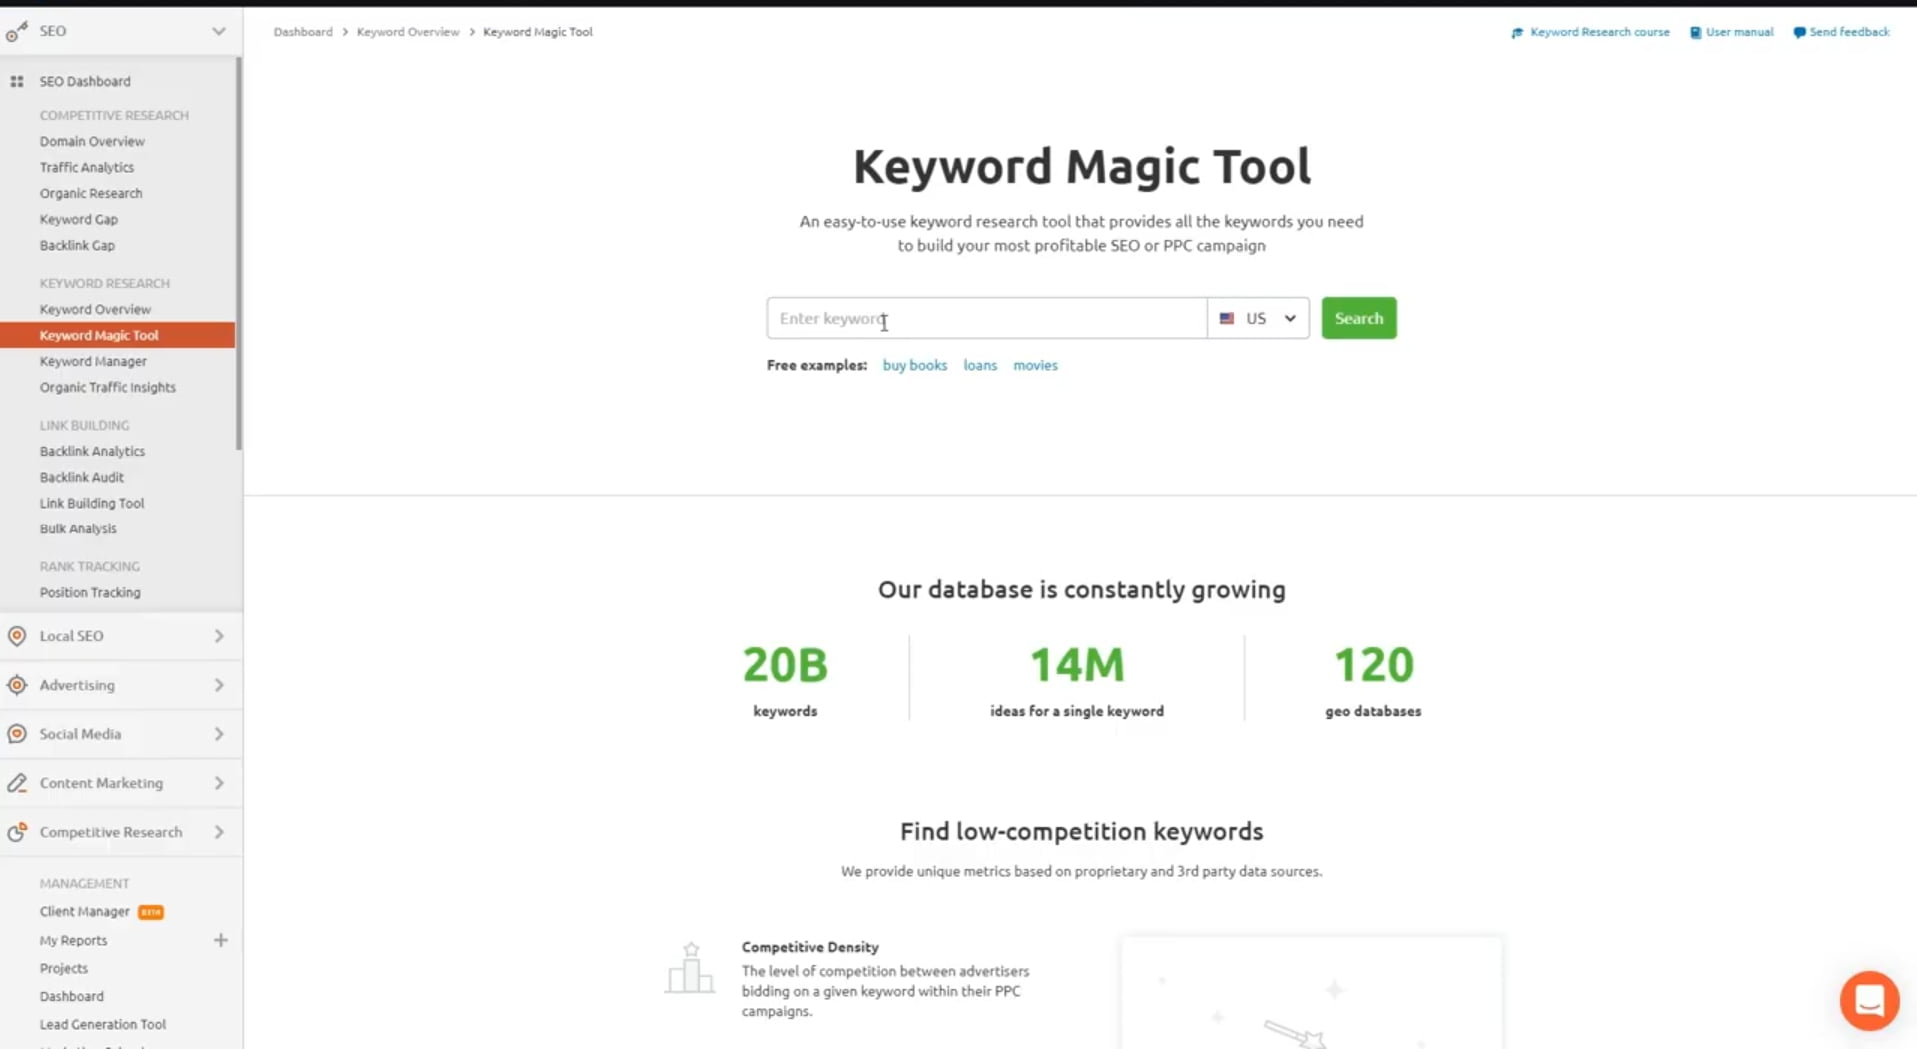Open the chat support bubble icon

(x=1869, y=1000)
